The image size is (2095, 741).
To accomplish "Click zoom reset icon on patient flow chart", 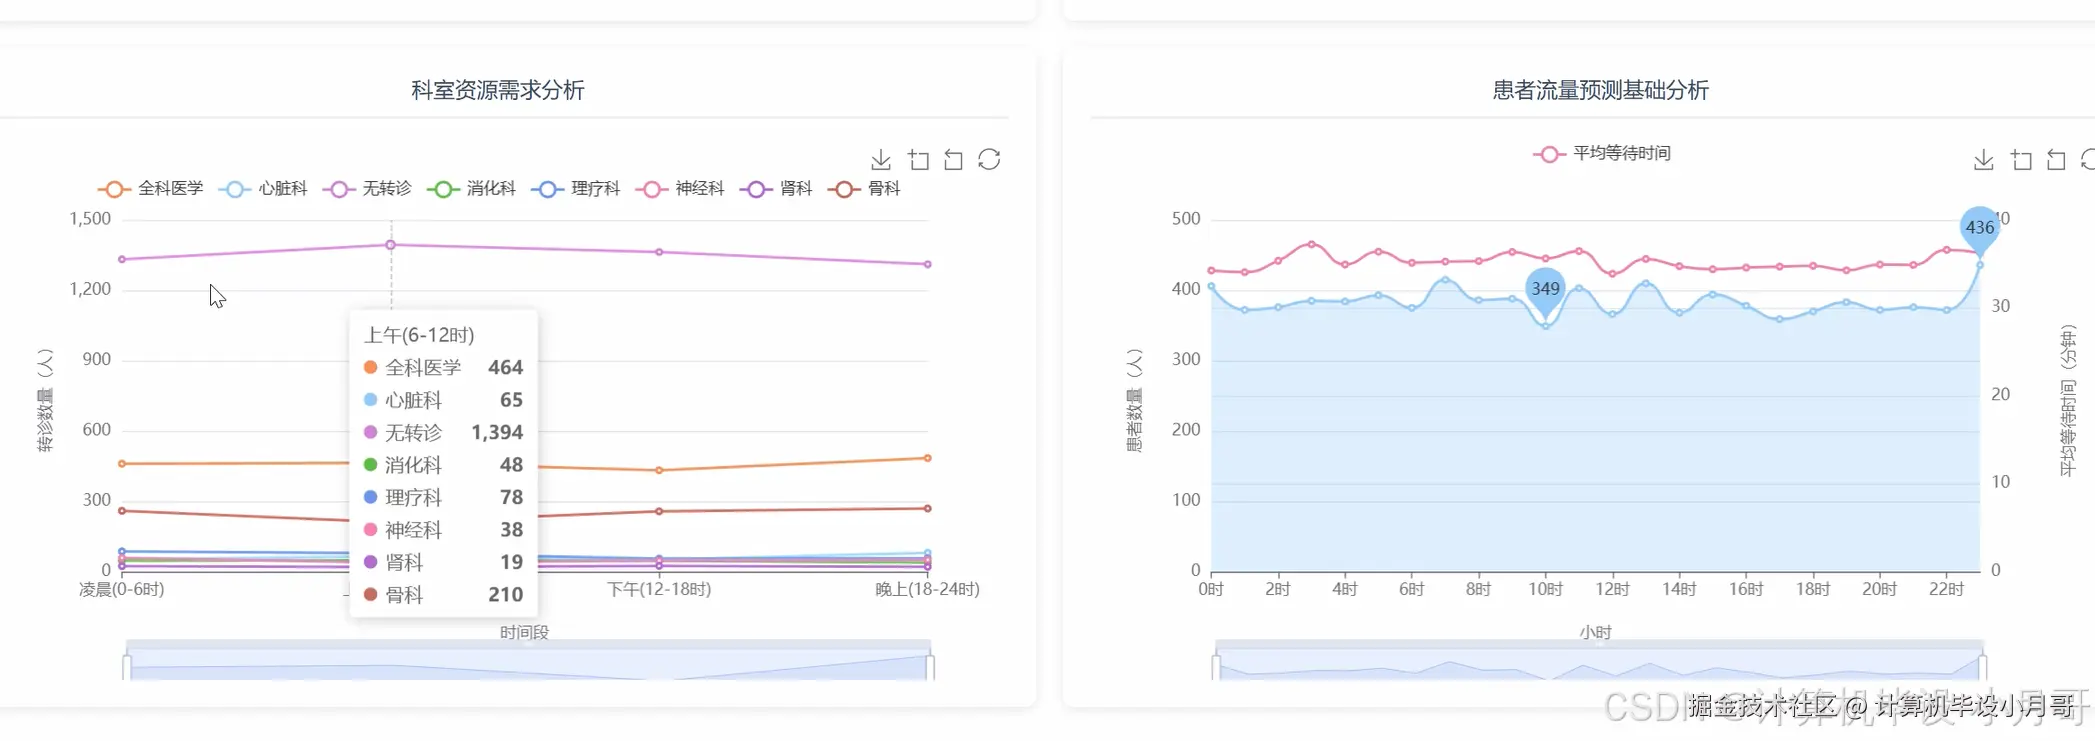I will (x=2056, y=160).
